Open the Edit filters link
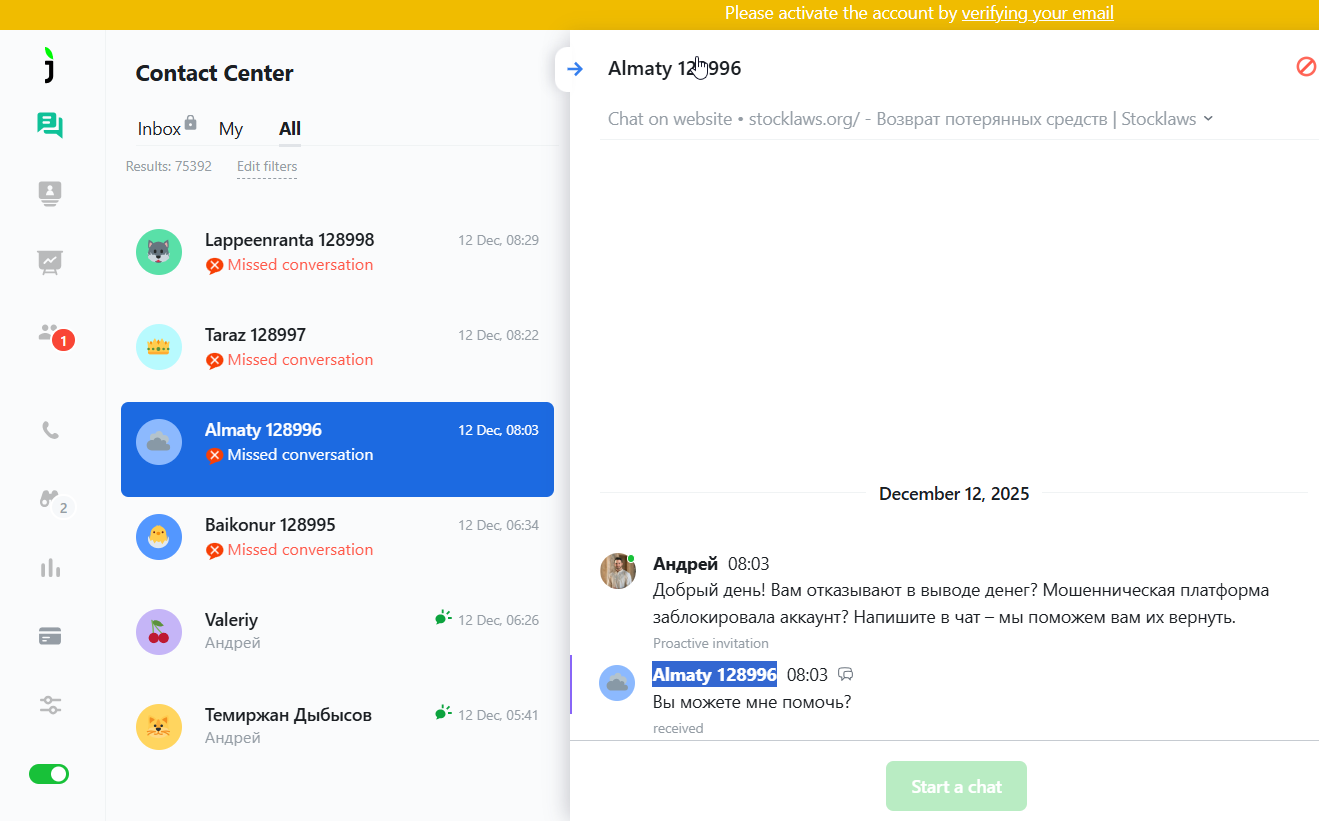1319x821 pixels. (267, 167)
